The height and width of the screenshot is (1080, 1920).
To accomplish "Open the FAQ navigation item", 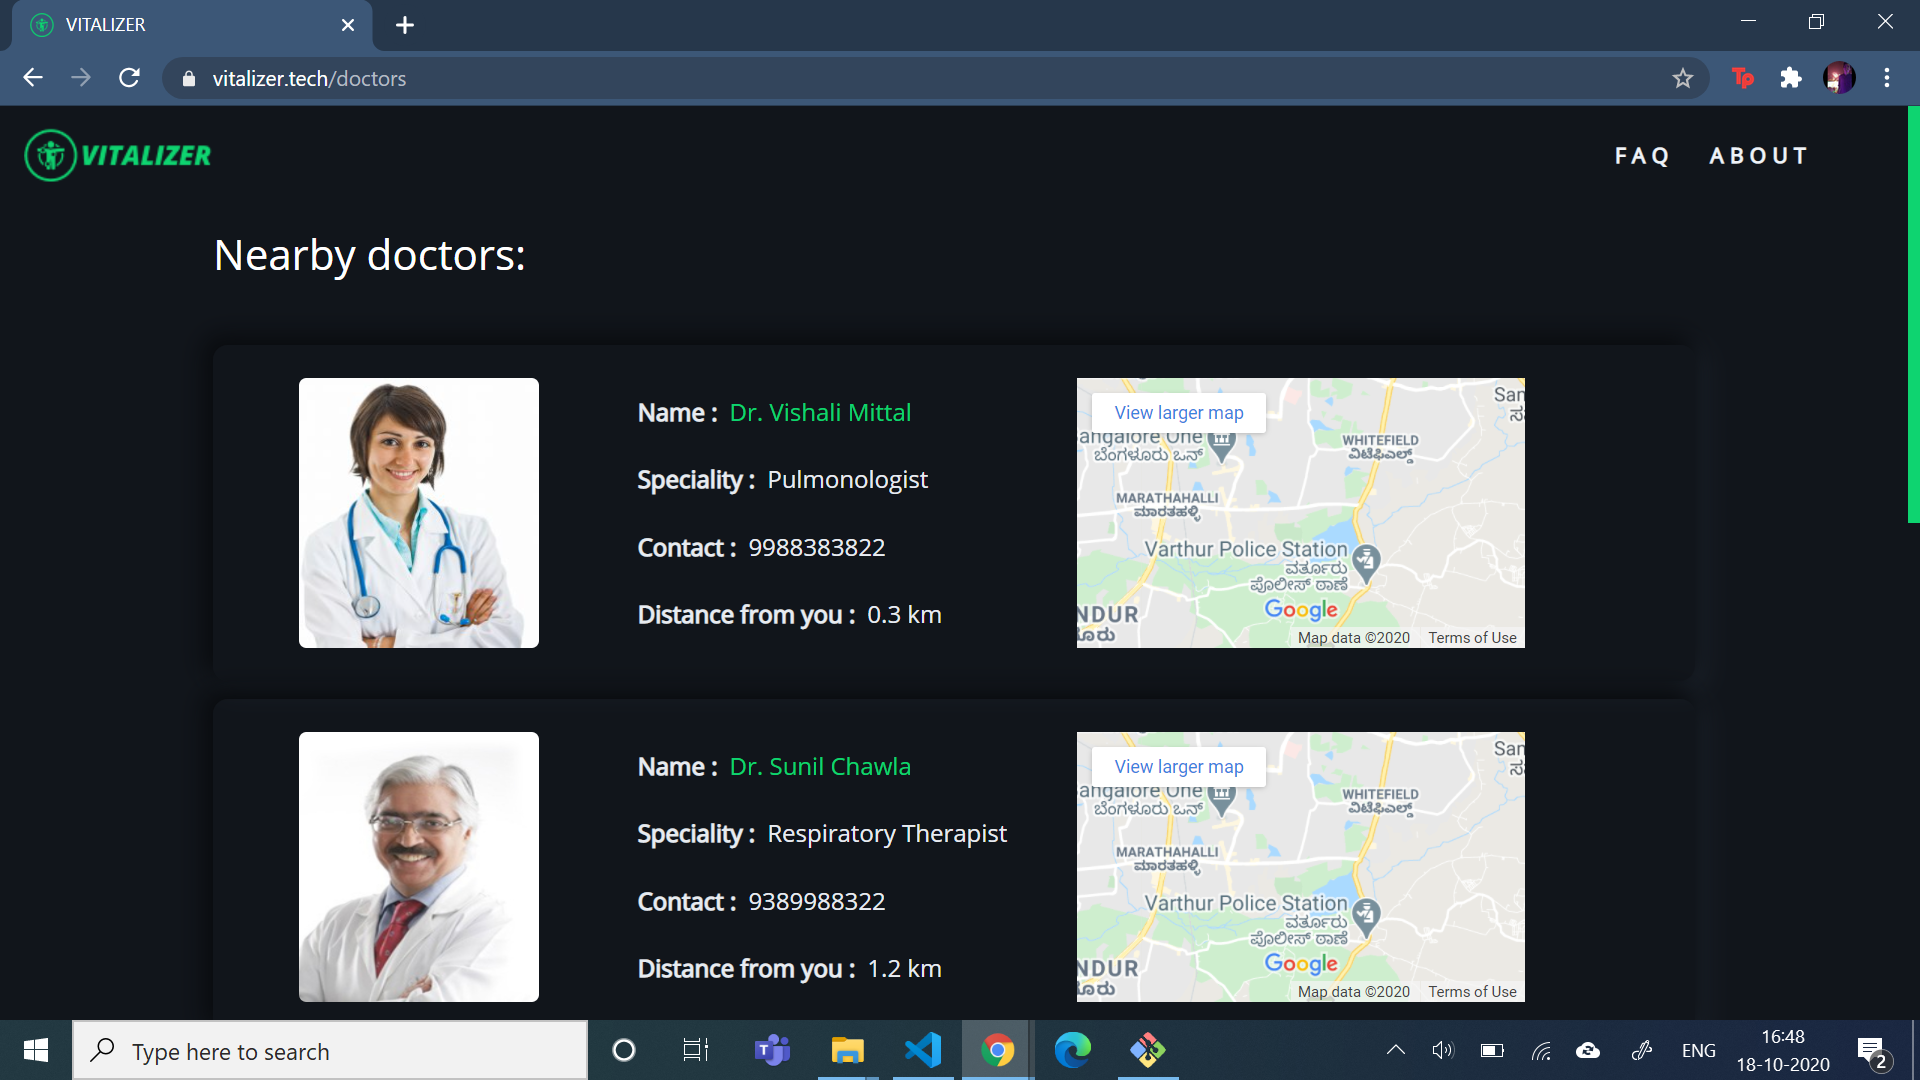I will pos(1642,156).
